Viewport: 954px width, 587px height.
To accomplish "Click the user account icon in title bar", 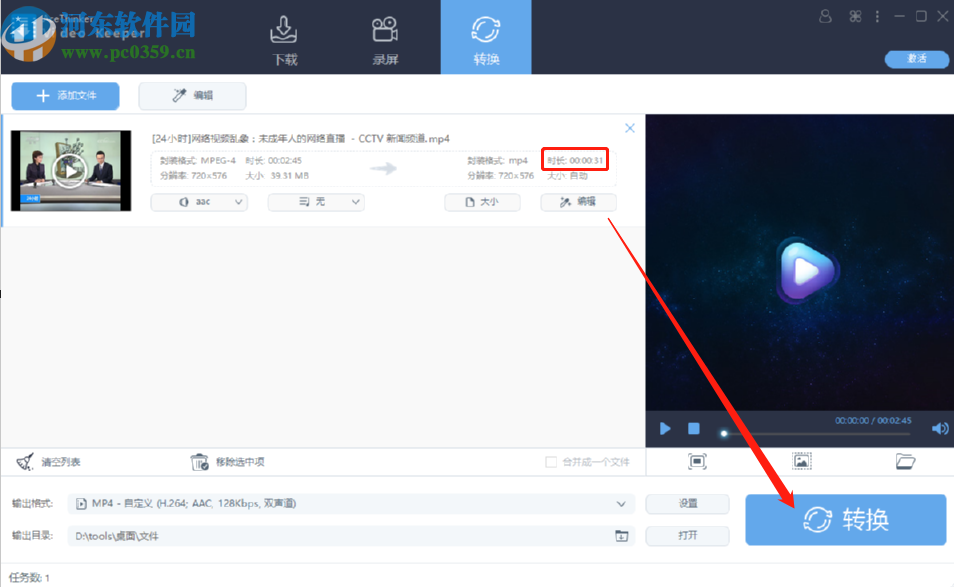I will (824, 15).
